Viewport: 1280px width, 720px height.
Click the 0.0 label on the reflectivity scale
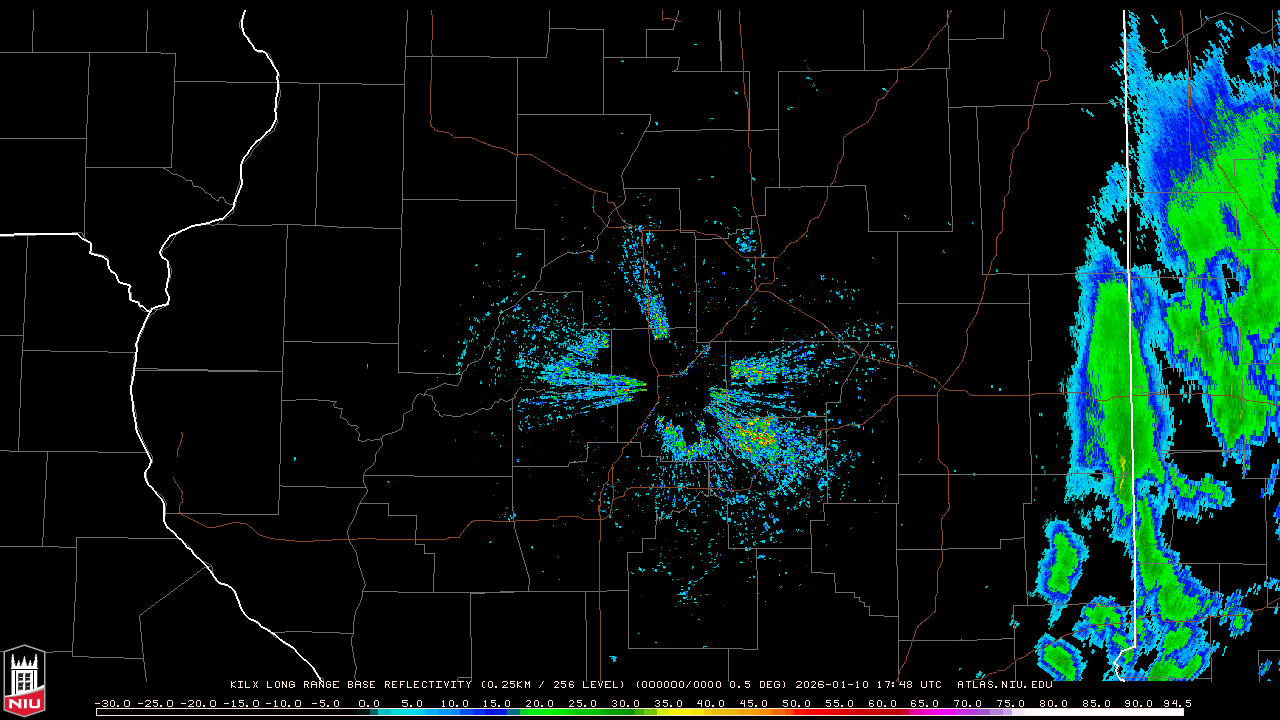coord(369,704)
